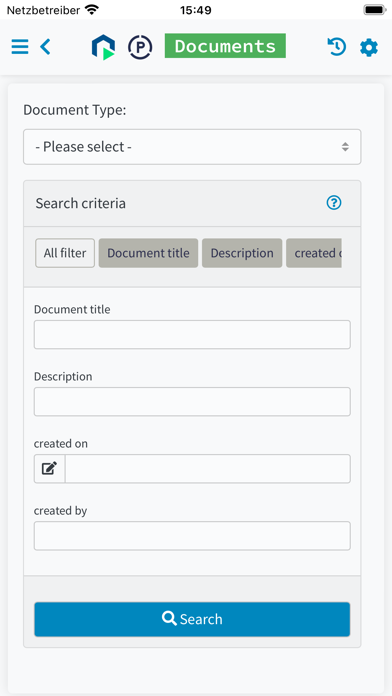Click the created on edit icon
Viewport: 392px width, 696px height.
[x=50, y=468]
